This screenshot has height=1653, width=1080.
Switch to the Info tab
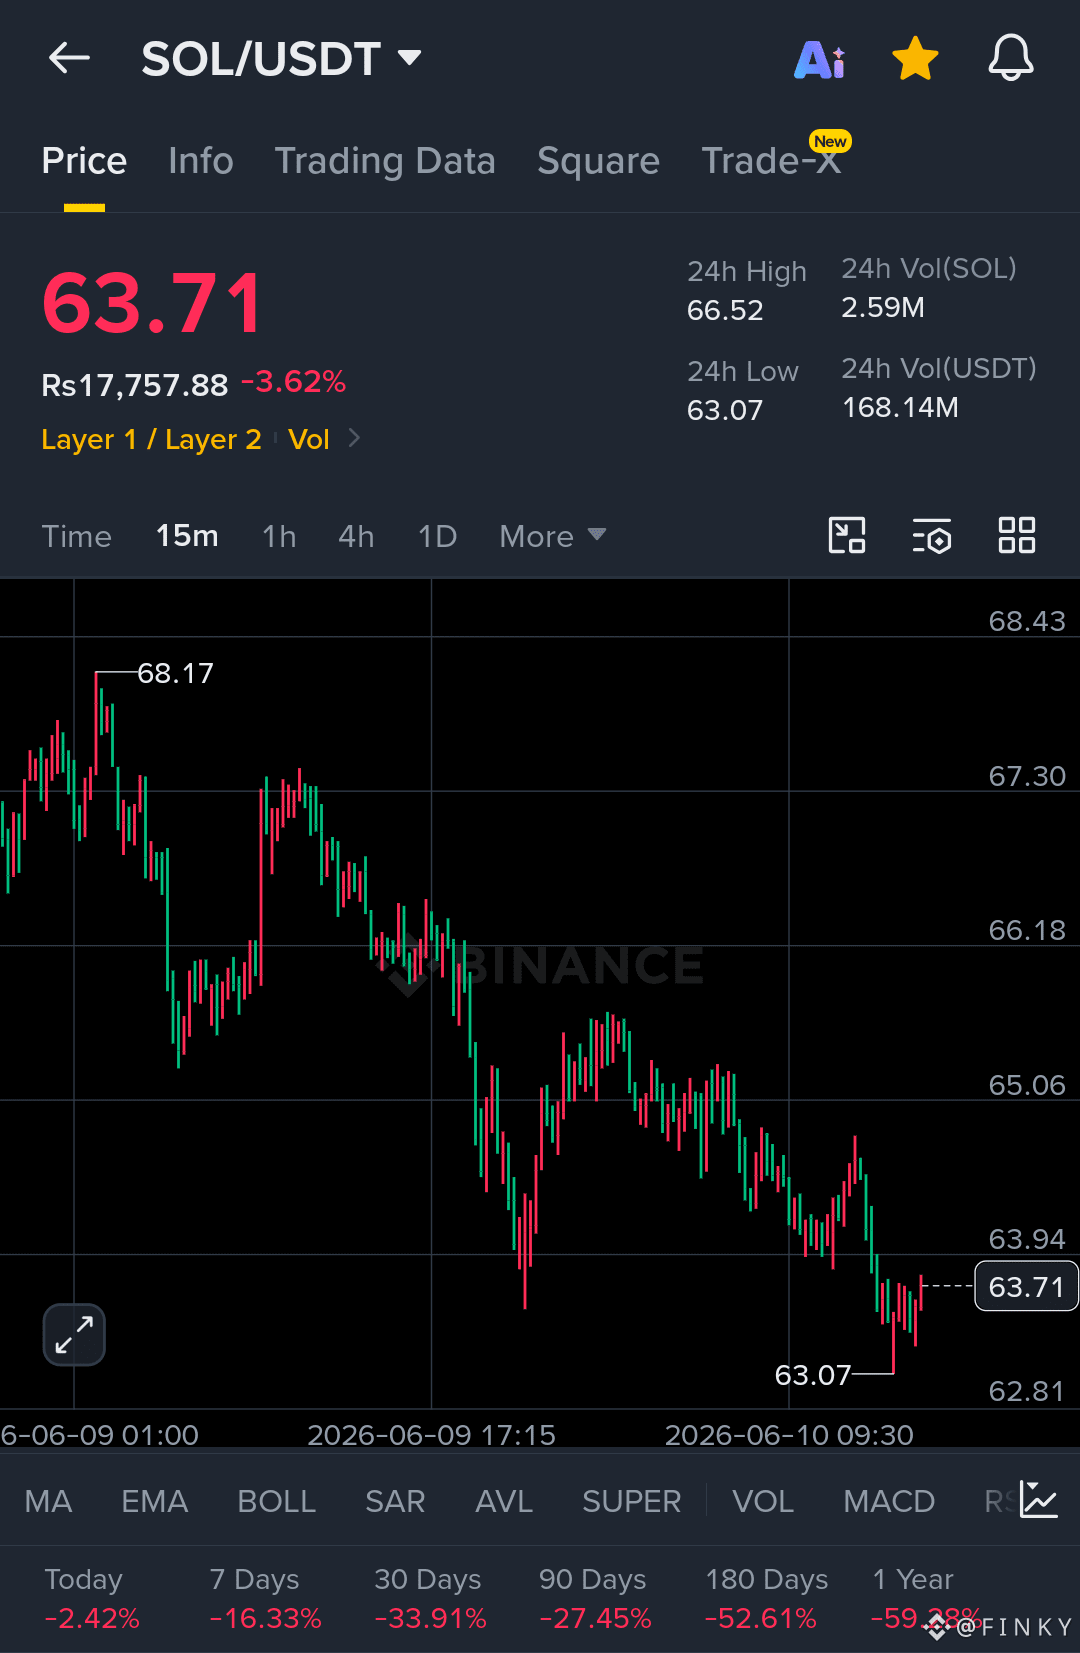[201, 161]
